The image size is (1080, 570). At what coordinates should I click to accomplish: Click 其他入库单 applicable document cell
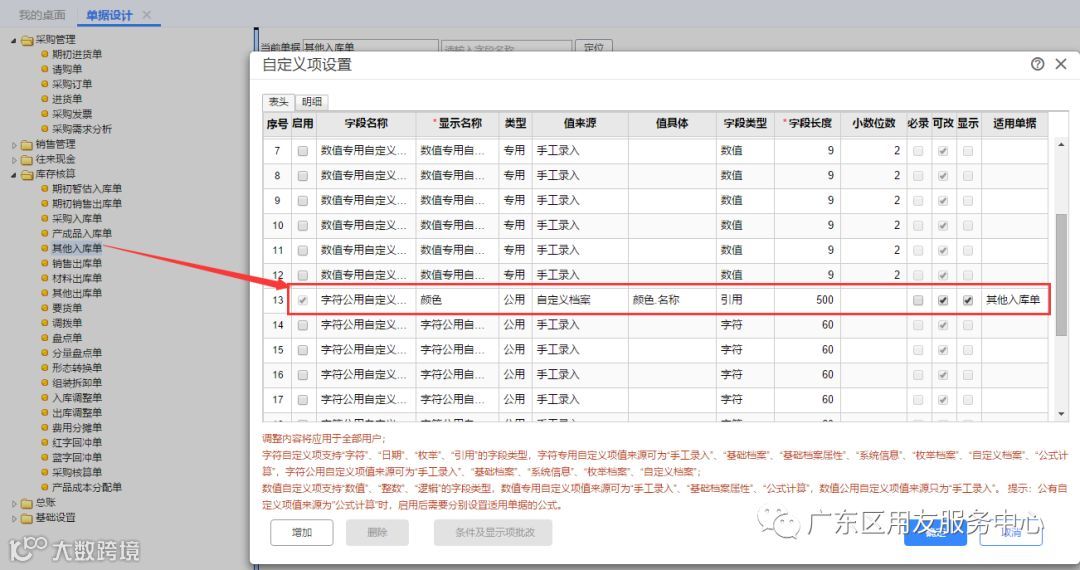tap(1015, 300)
